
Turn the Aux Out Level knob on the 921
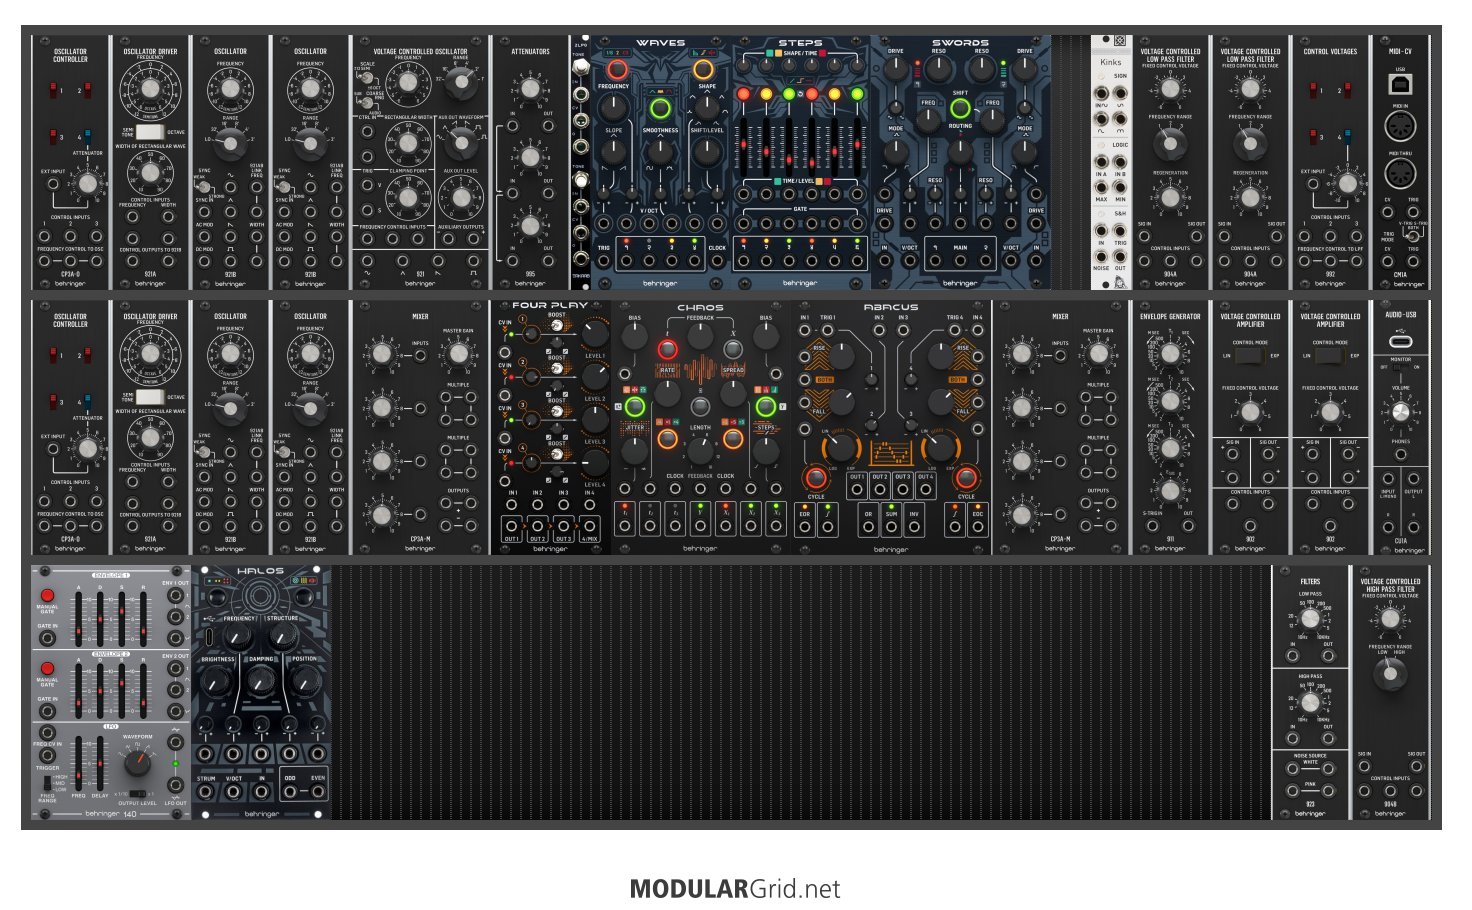[x=460, y=198]
